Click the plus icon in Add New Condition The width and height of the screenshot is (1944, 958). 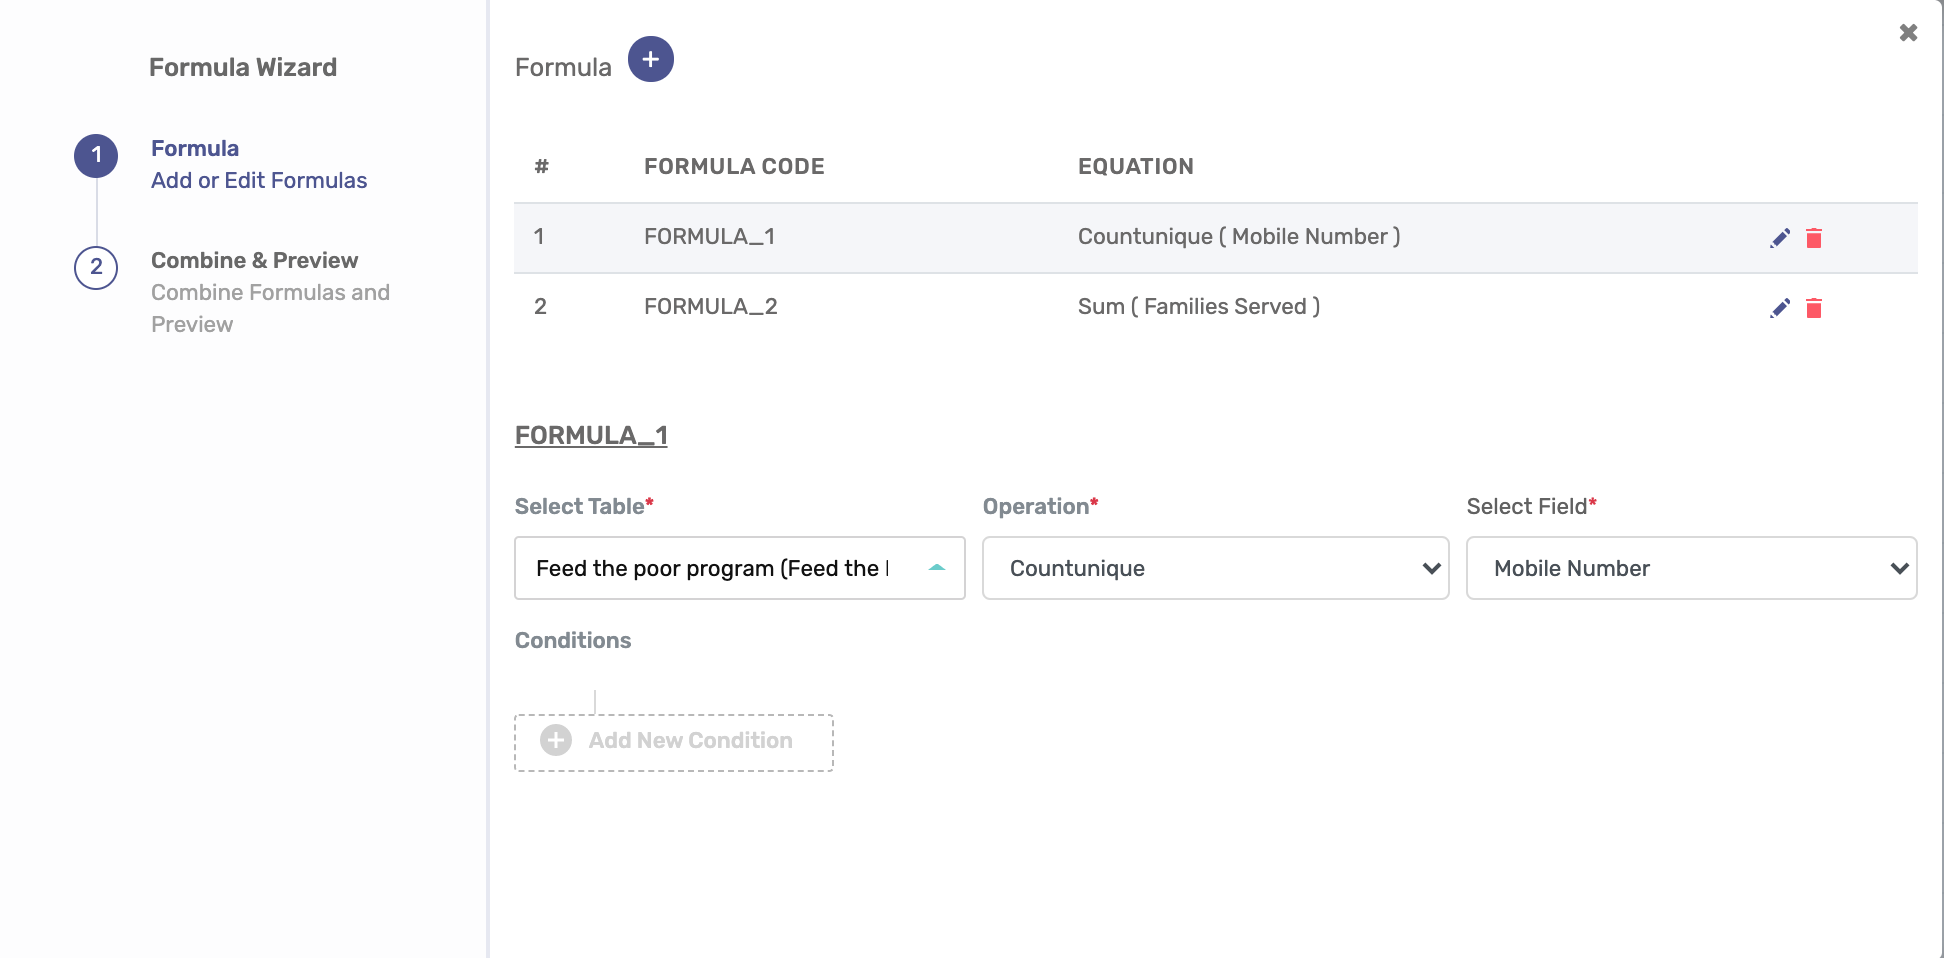click(556, 740)
